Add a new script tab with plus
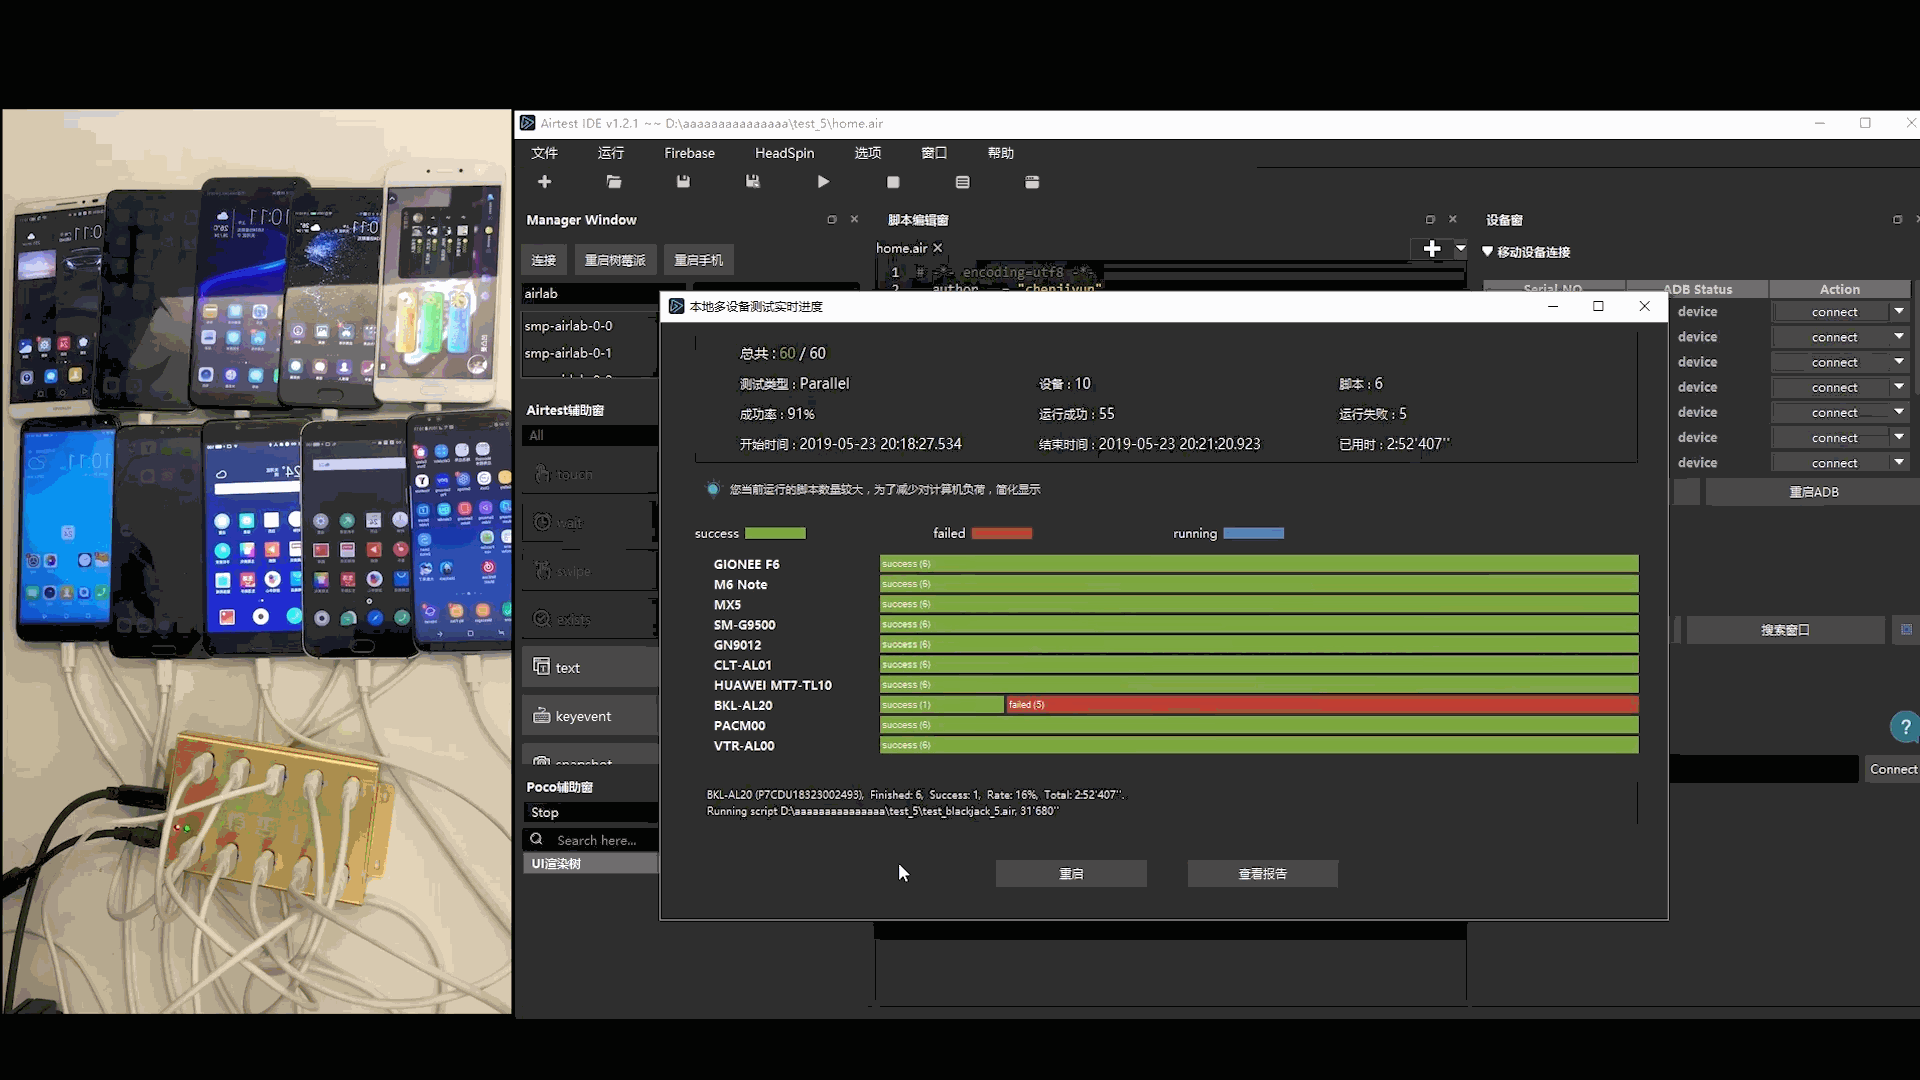This screenshot has height=1080, width=1920. click(x=1432, y=249)
